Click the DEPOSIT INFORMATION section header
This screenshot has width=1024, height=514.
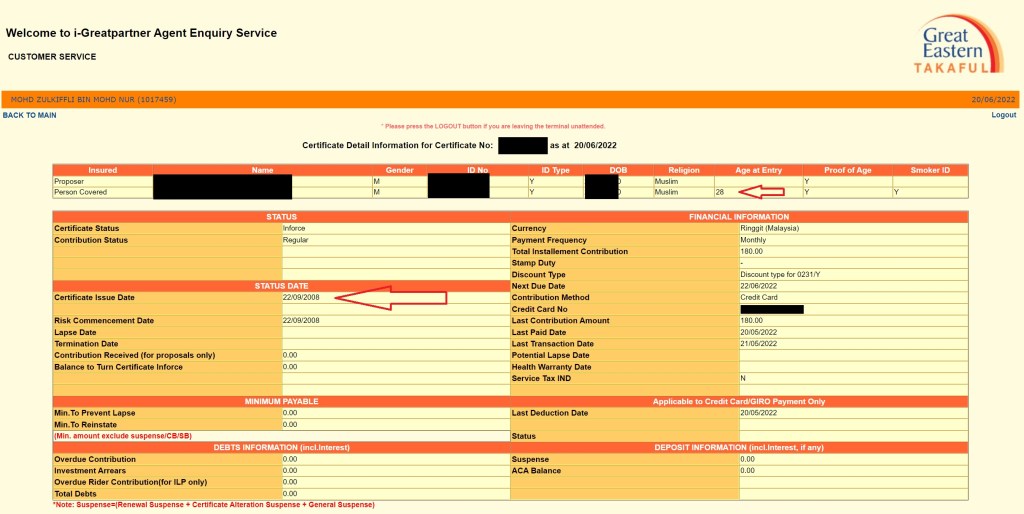point(739,447)
